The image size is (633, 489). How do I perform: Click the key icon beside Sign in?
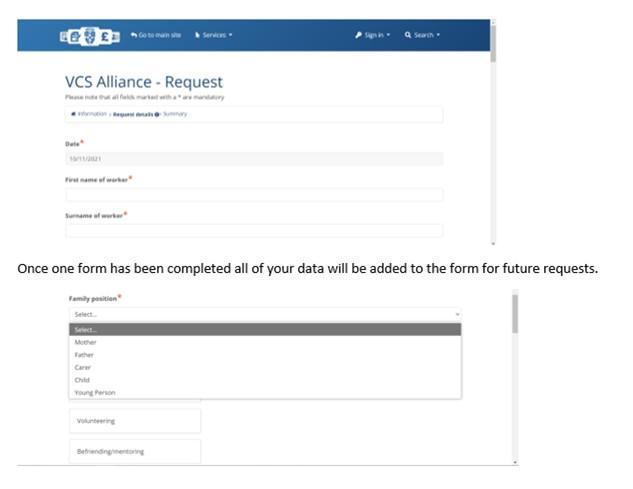[358, 35]
